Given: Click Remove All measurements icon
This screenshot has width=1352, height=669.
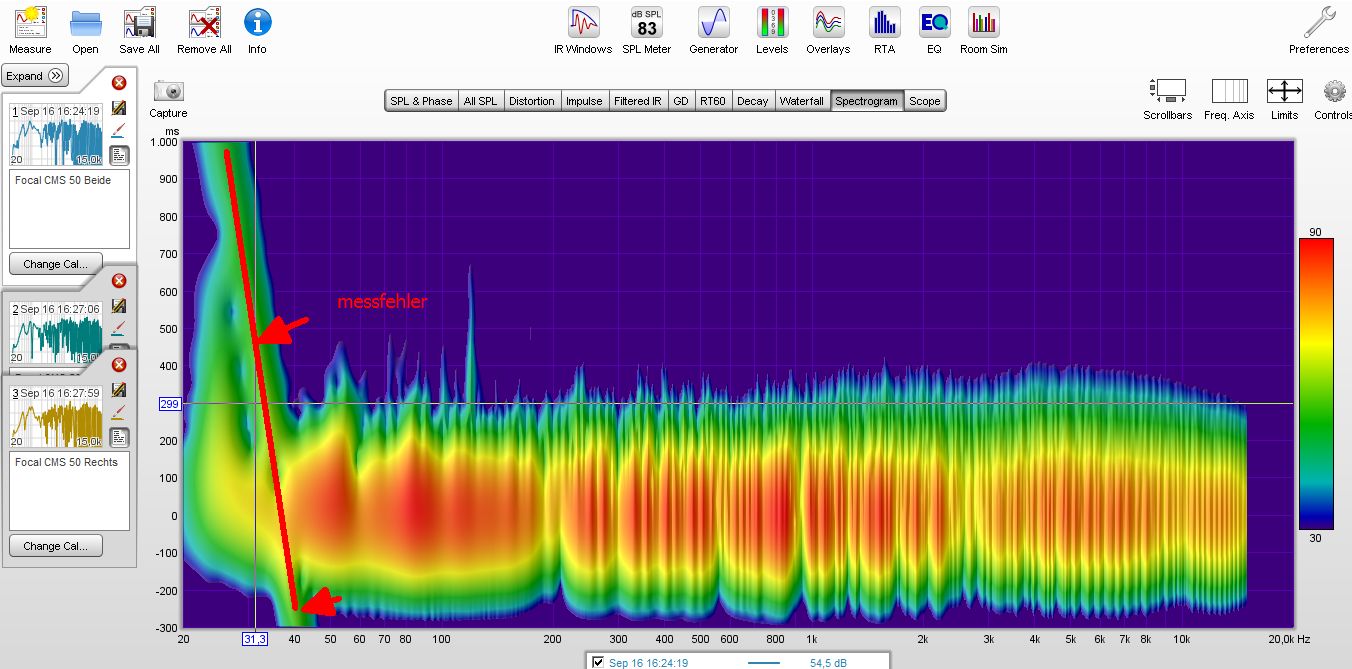Looking at the screenshot, I should click(x=204, y=22).
